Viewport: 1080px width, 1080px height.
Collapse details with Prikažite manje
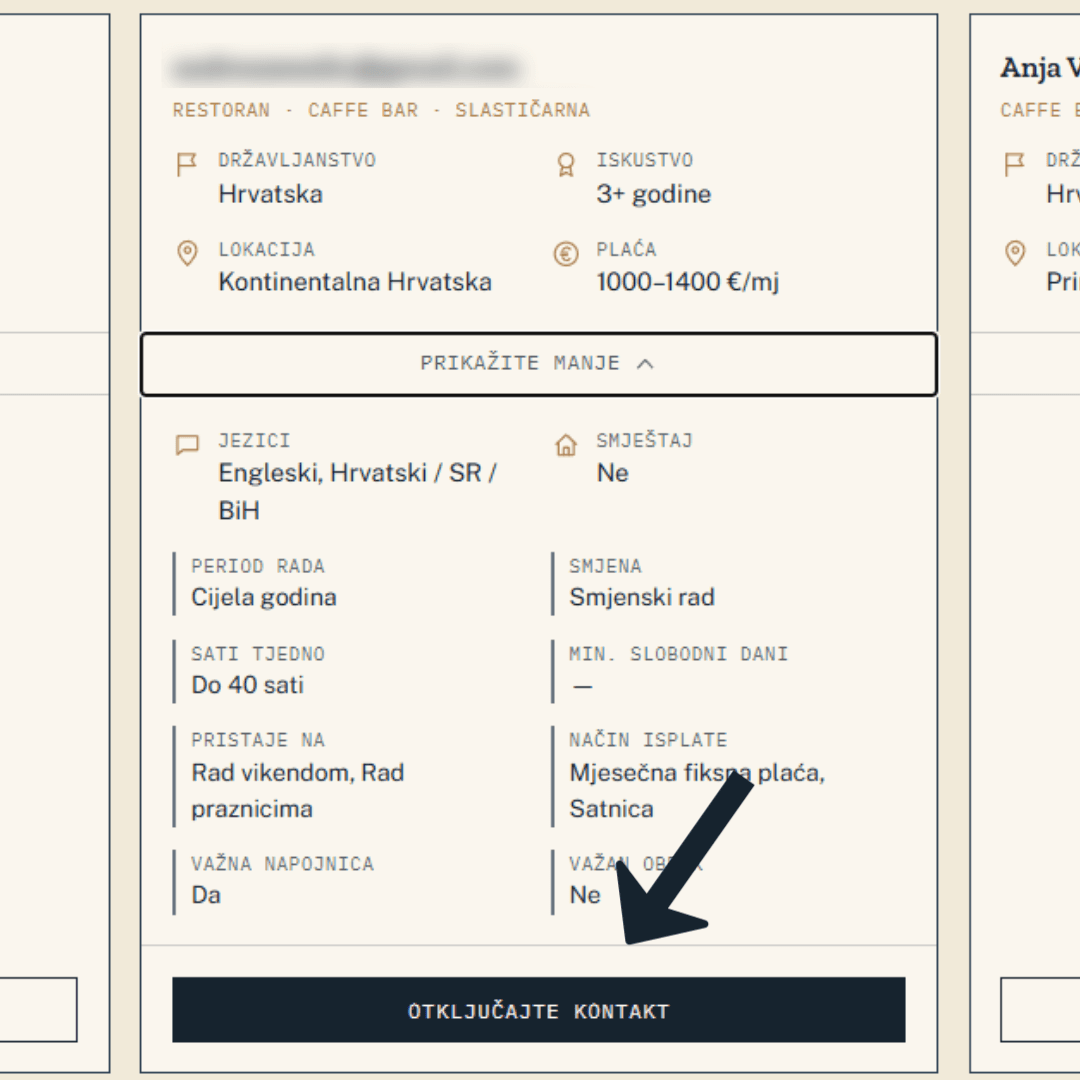(539, 364)
